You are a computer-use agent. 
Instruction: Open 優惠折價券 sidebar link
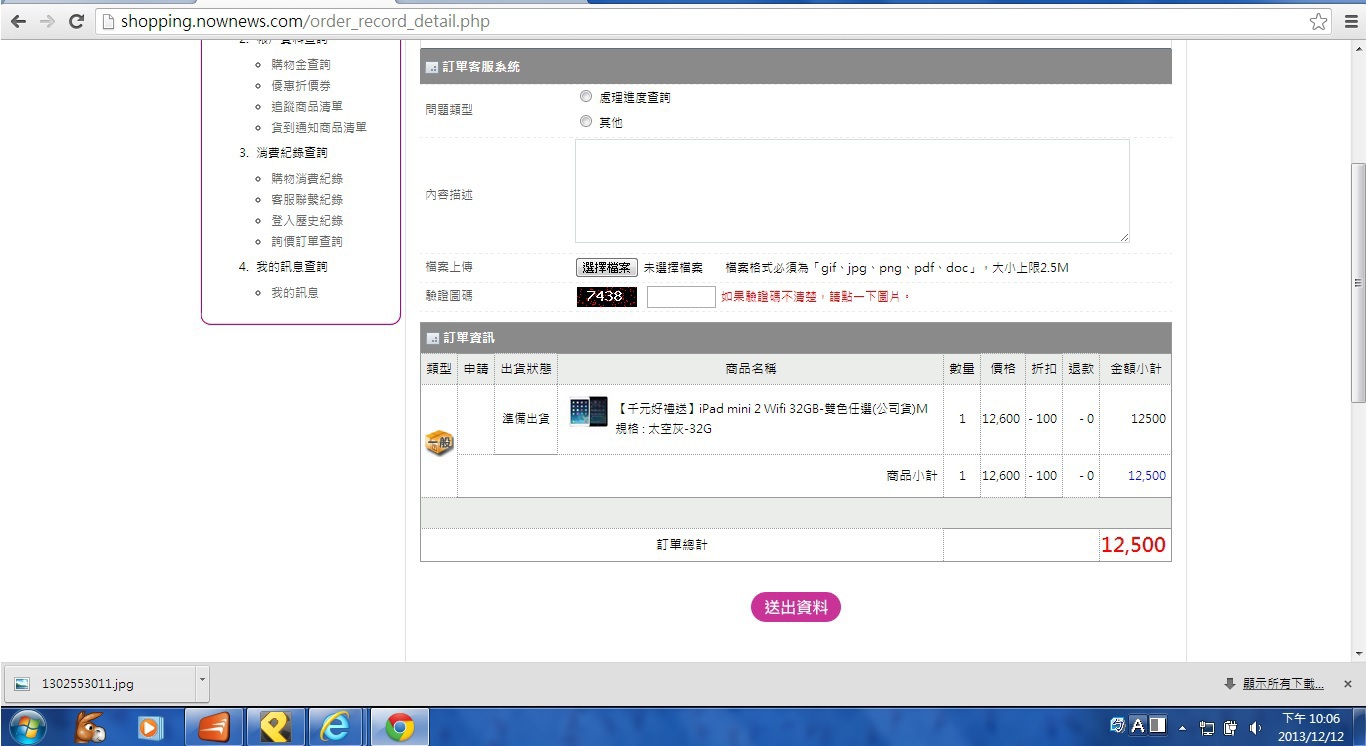[300, 86]
